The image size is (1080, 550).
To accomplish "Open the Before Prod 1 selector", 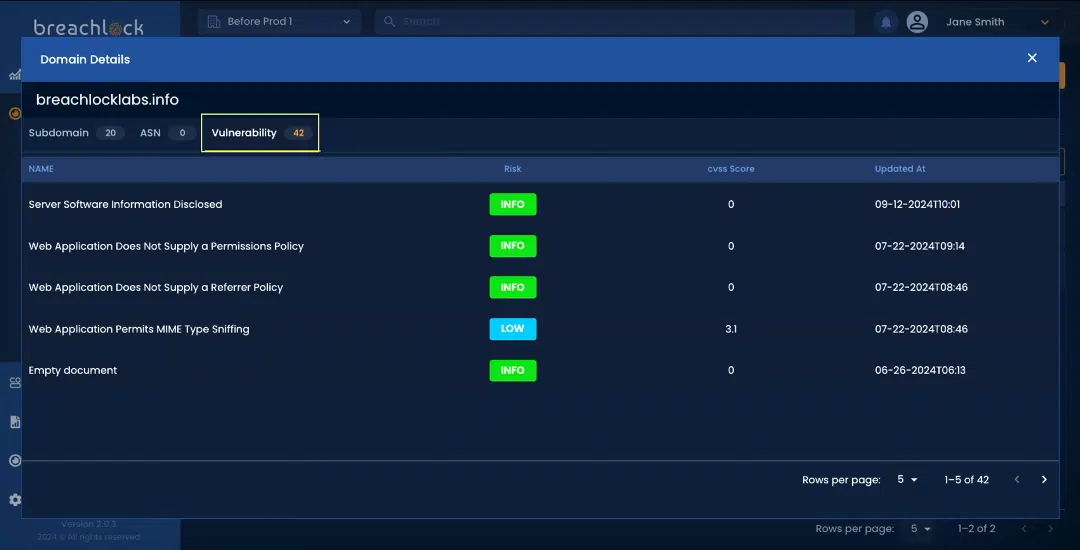I will pos(279,22).
